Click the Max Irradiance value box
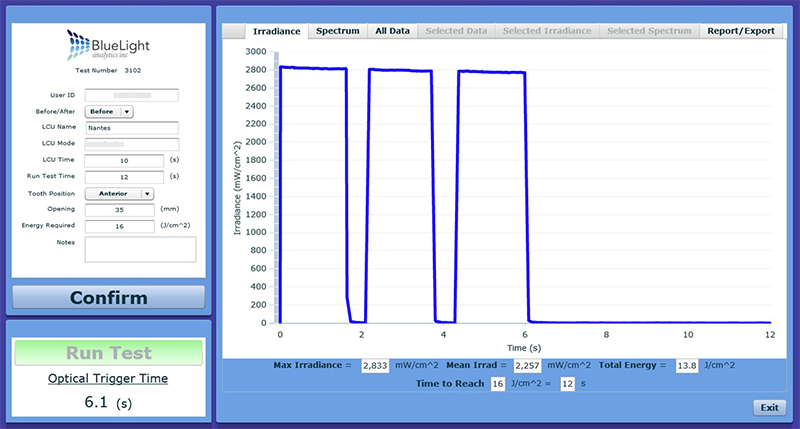This screenshot has height=429, width=800. click(375, 366)
